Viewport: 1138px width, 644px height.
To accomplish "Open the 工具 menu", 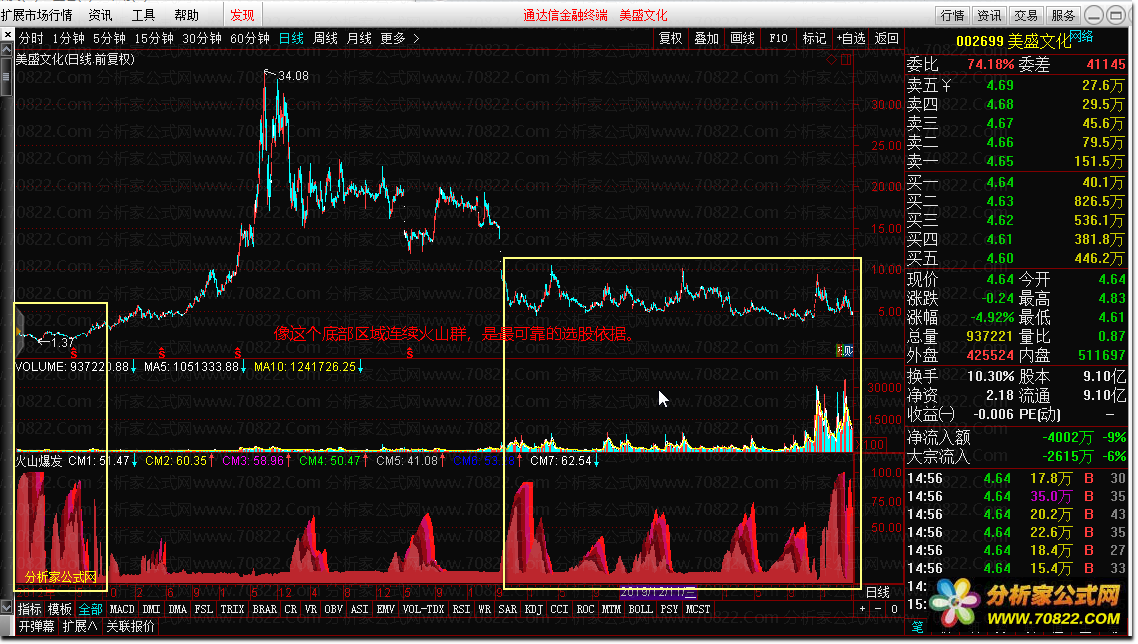I will [144, 15].
